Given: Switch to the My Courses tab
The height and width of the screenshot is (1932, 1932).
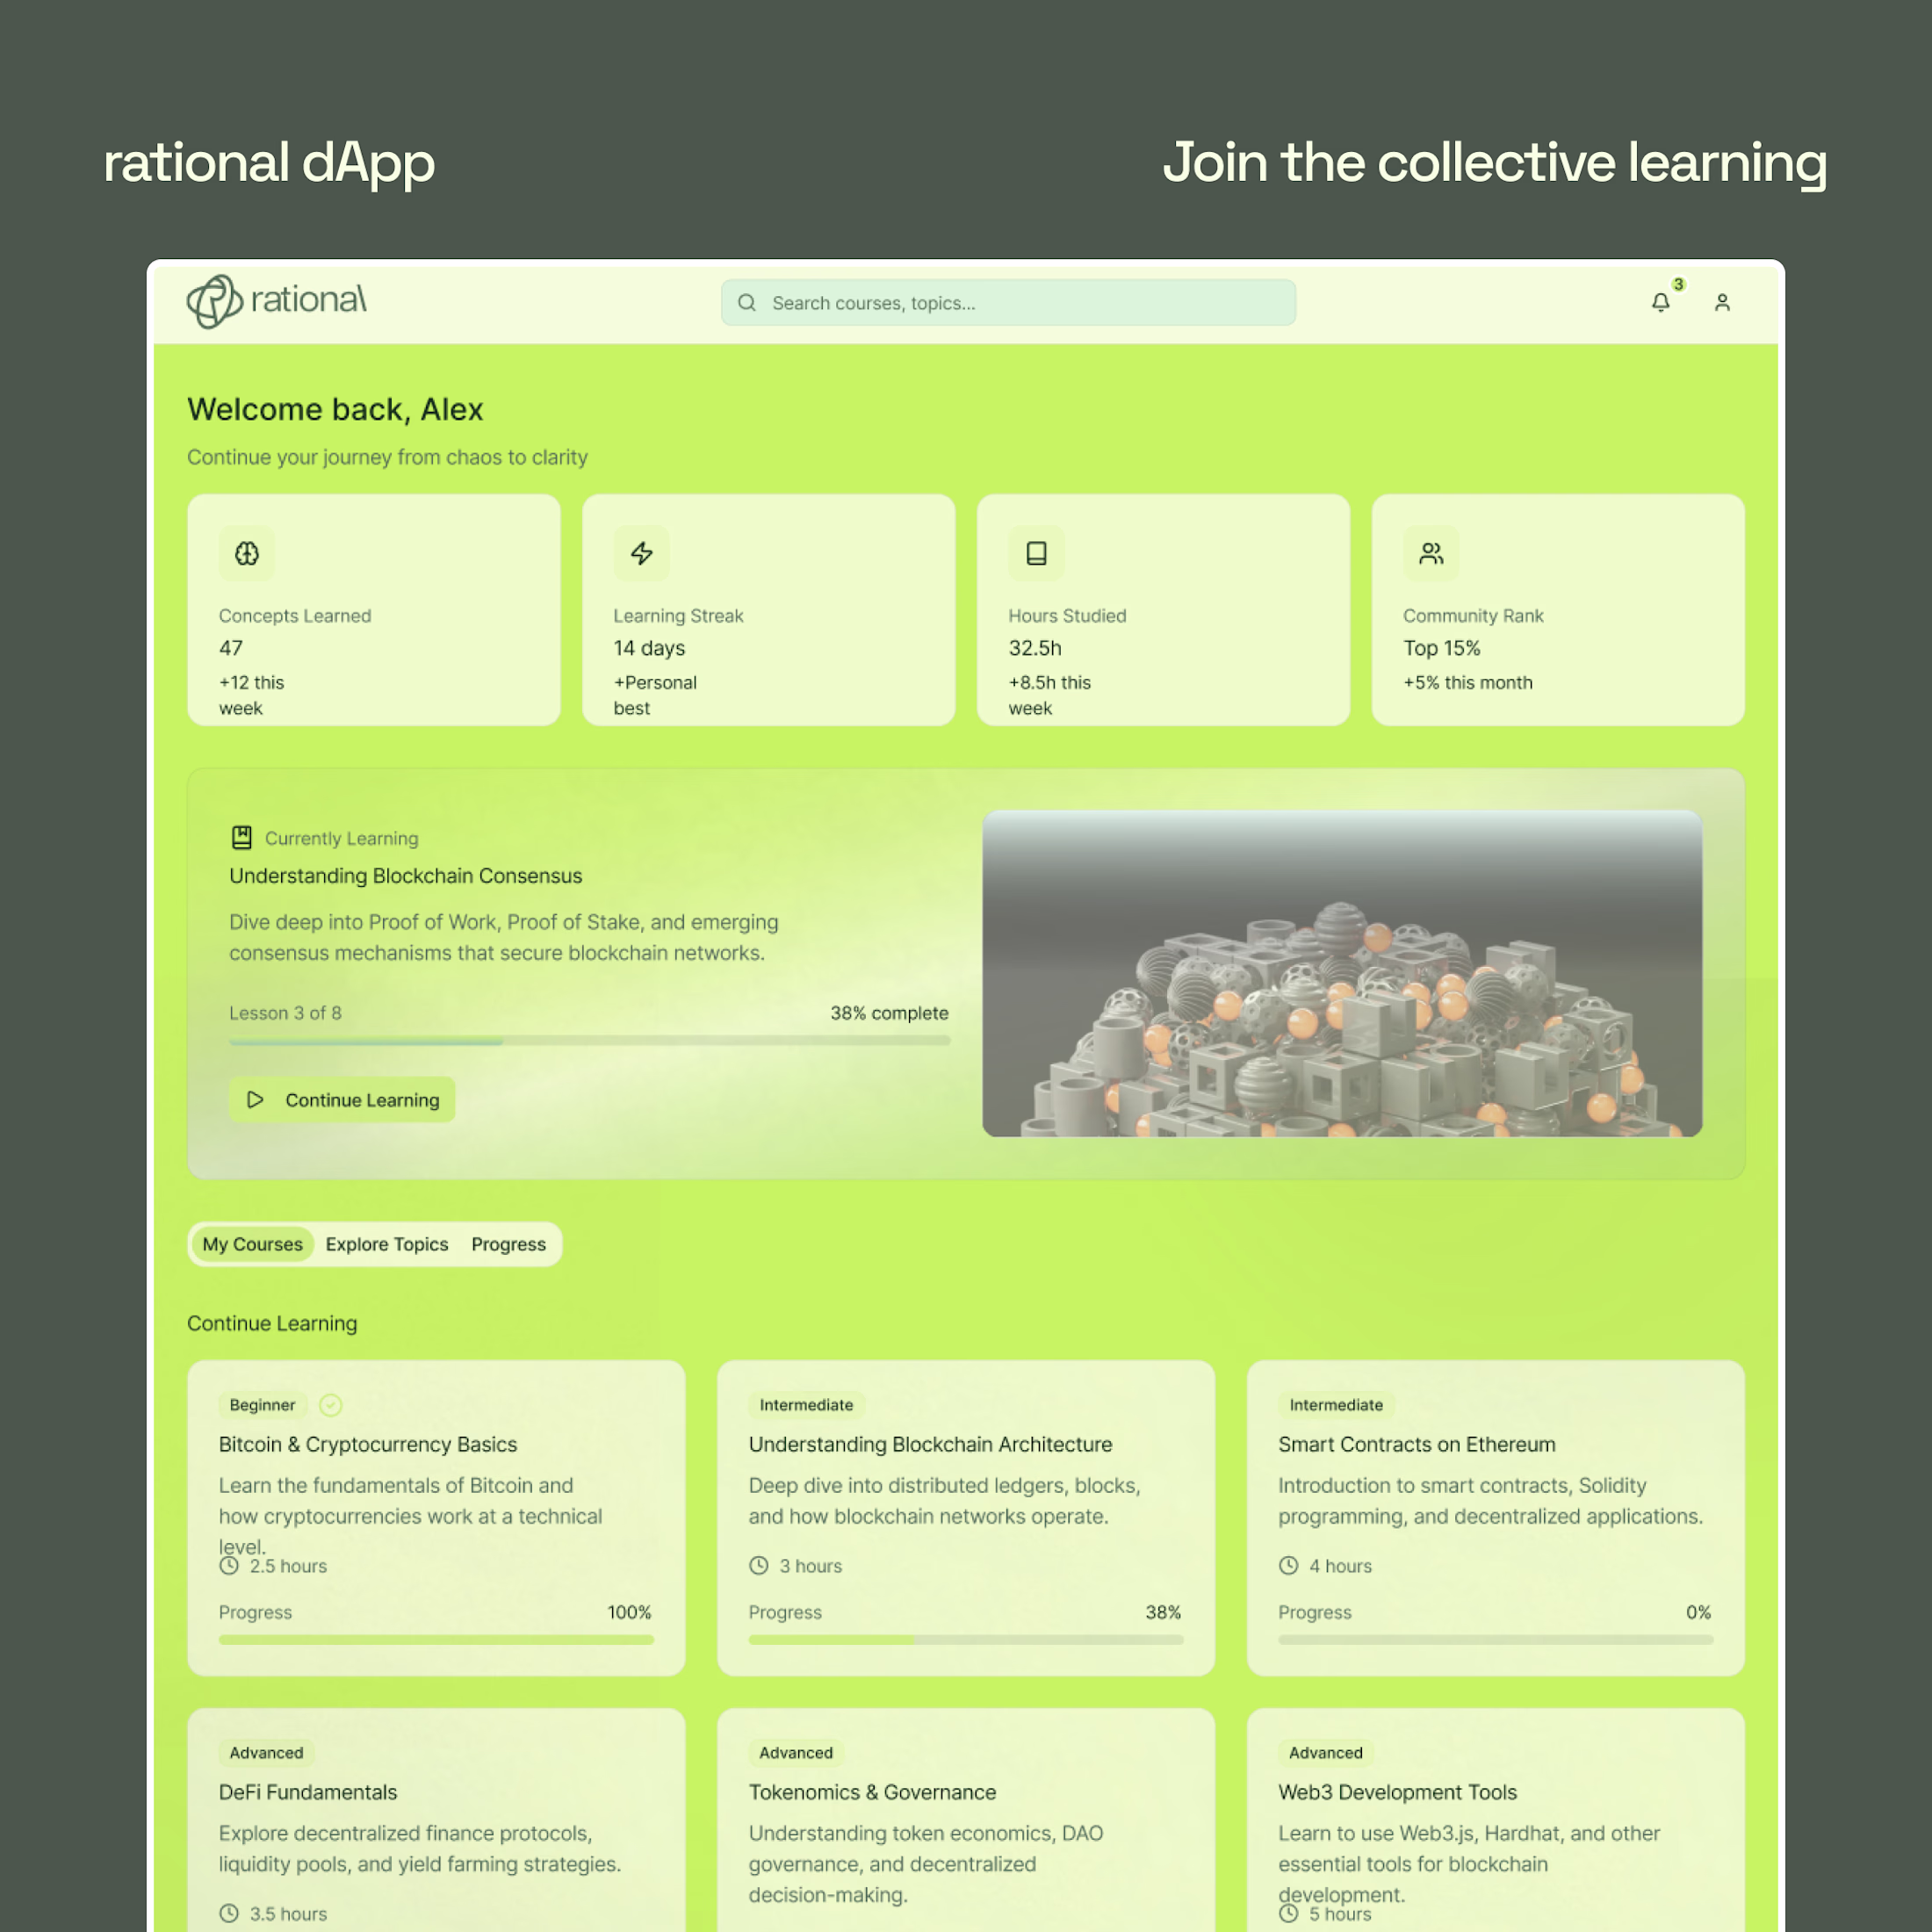Looking at the screenshot, I should 252,1244.
